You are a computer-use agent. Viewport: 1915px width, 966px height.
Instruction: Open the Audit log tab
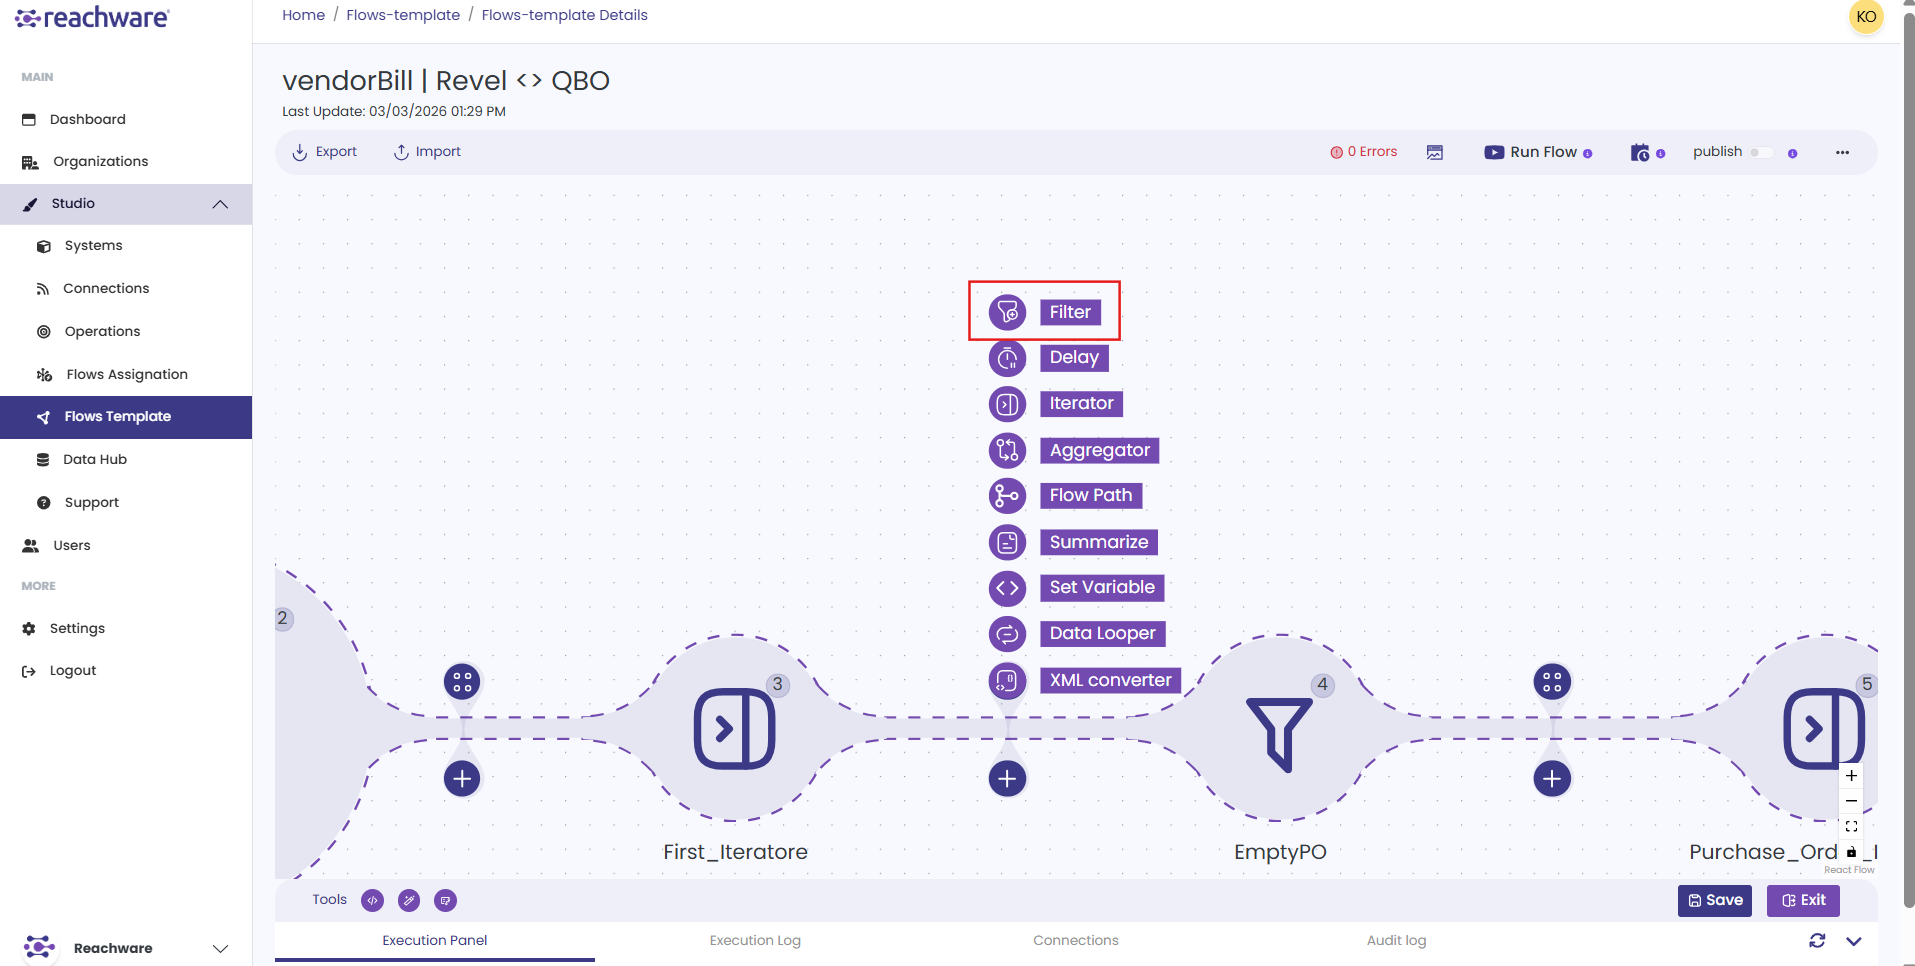[1396, 940]
